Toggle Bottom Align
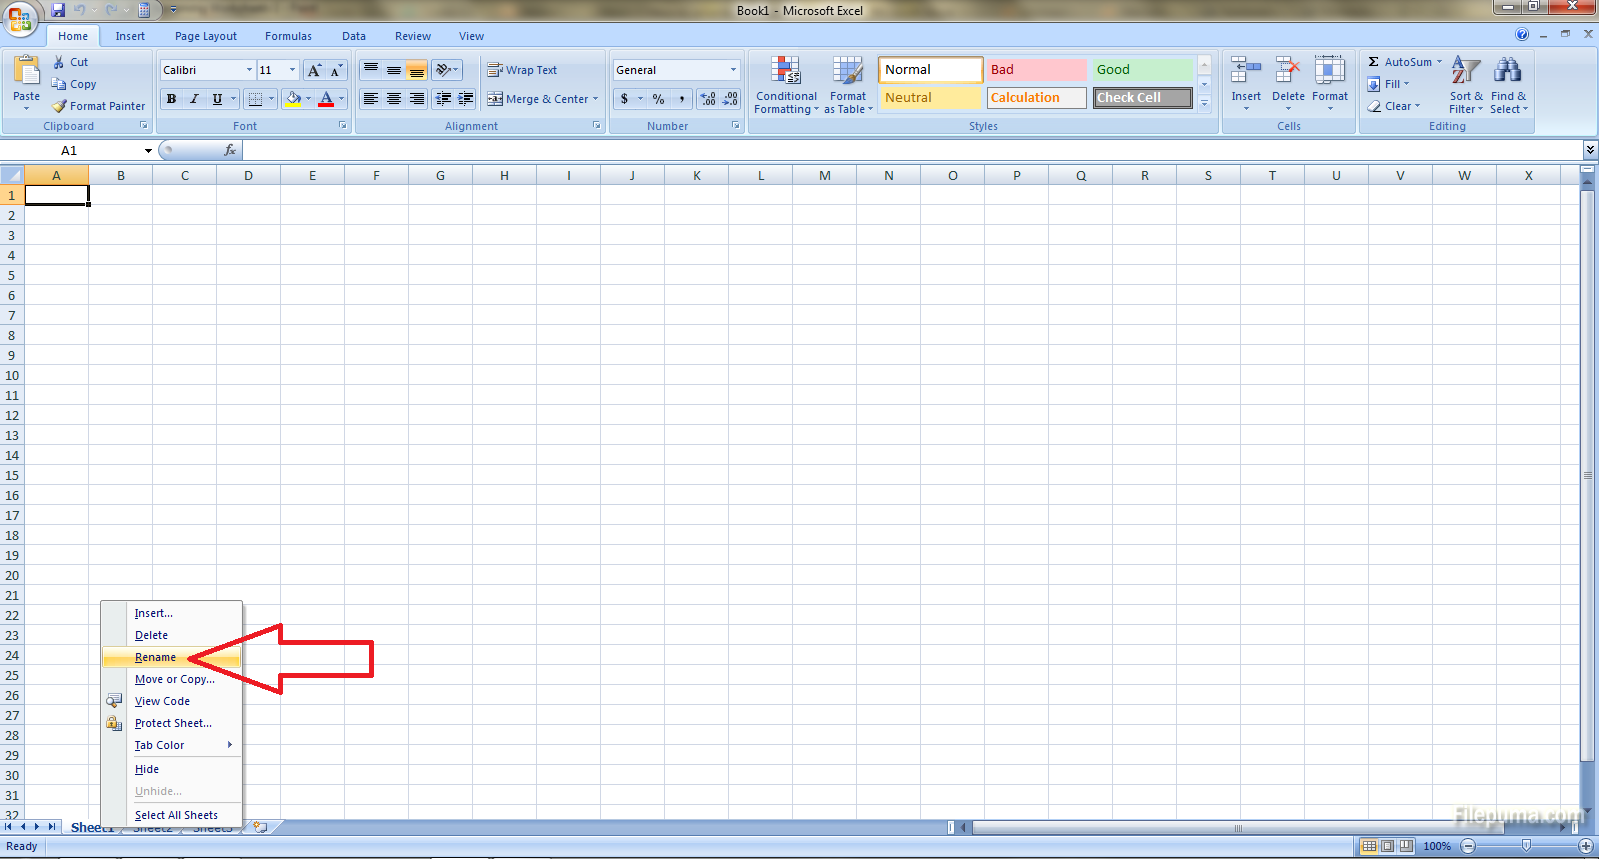This screenshot has height=859, width=1599. click(x=416, y=70)
